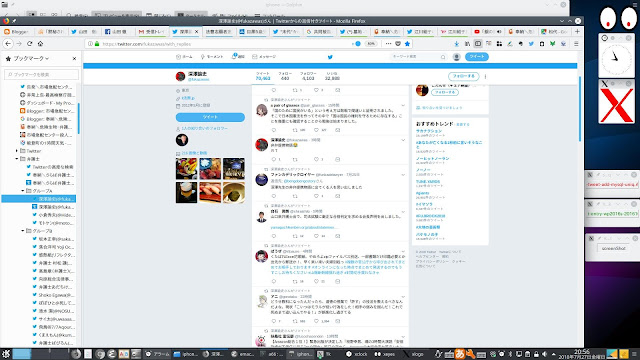Click the page vertical scrollbar thumb
The image size is (640, 360).
[580, 109]
